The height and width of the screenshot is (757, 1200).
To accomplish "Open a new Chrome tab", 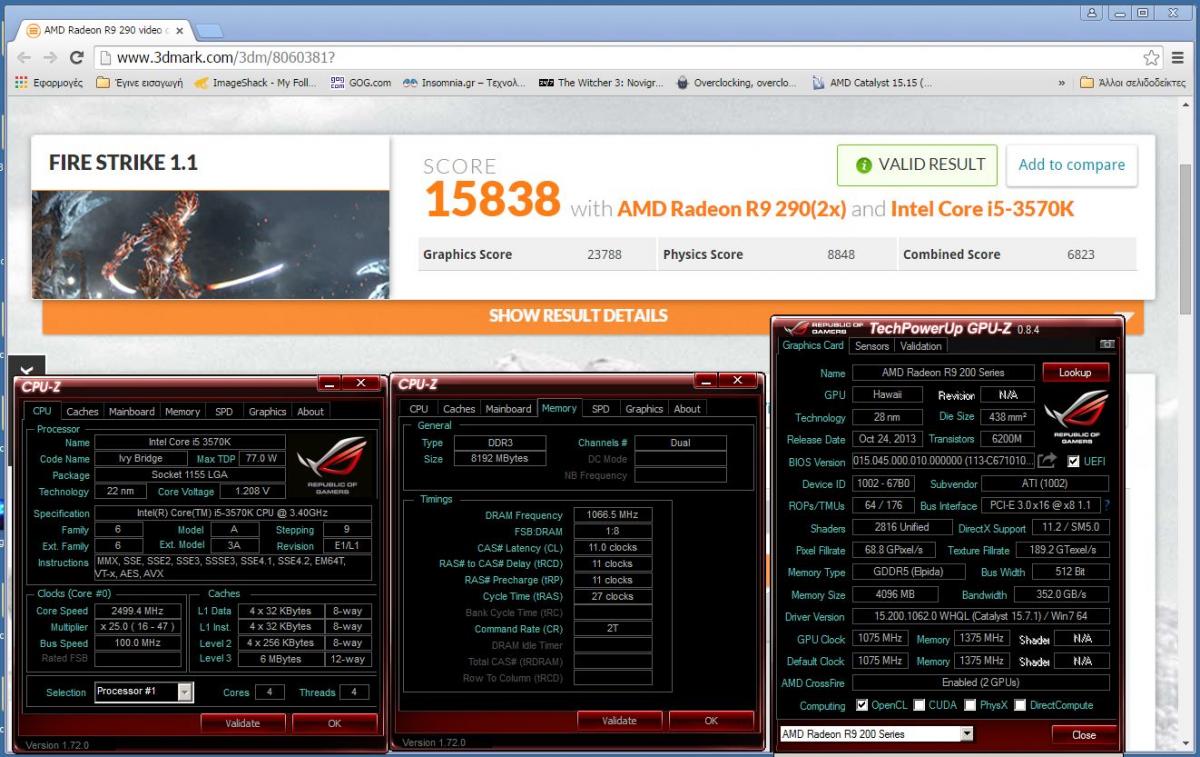I will 209,30.
